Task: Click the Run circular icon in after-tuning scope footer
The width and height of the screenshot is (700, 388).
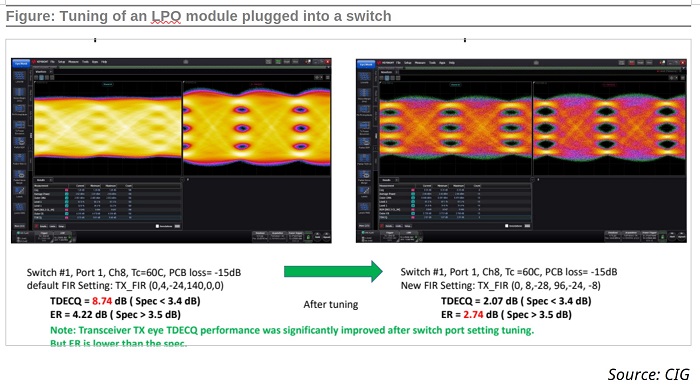Action: click(x=672, y=236)
